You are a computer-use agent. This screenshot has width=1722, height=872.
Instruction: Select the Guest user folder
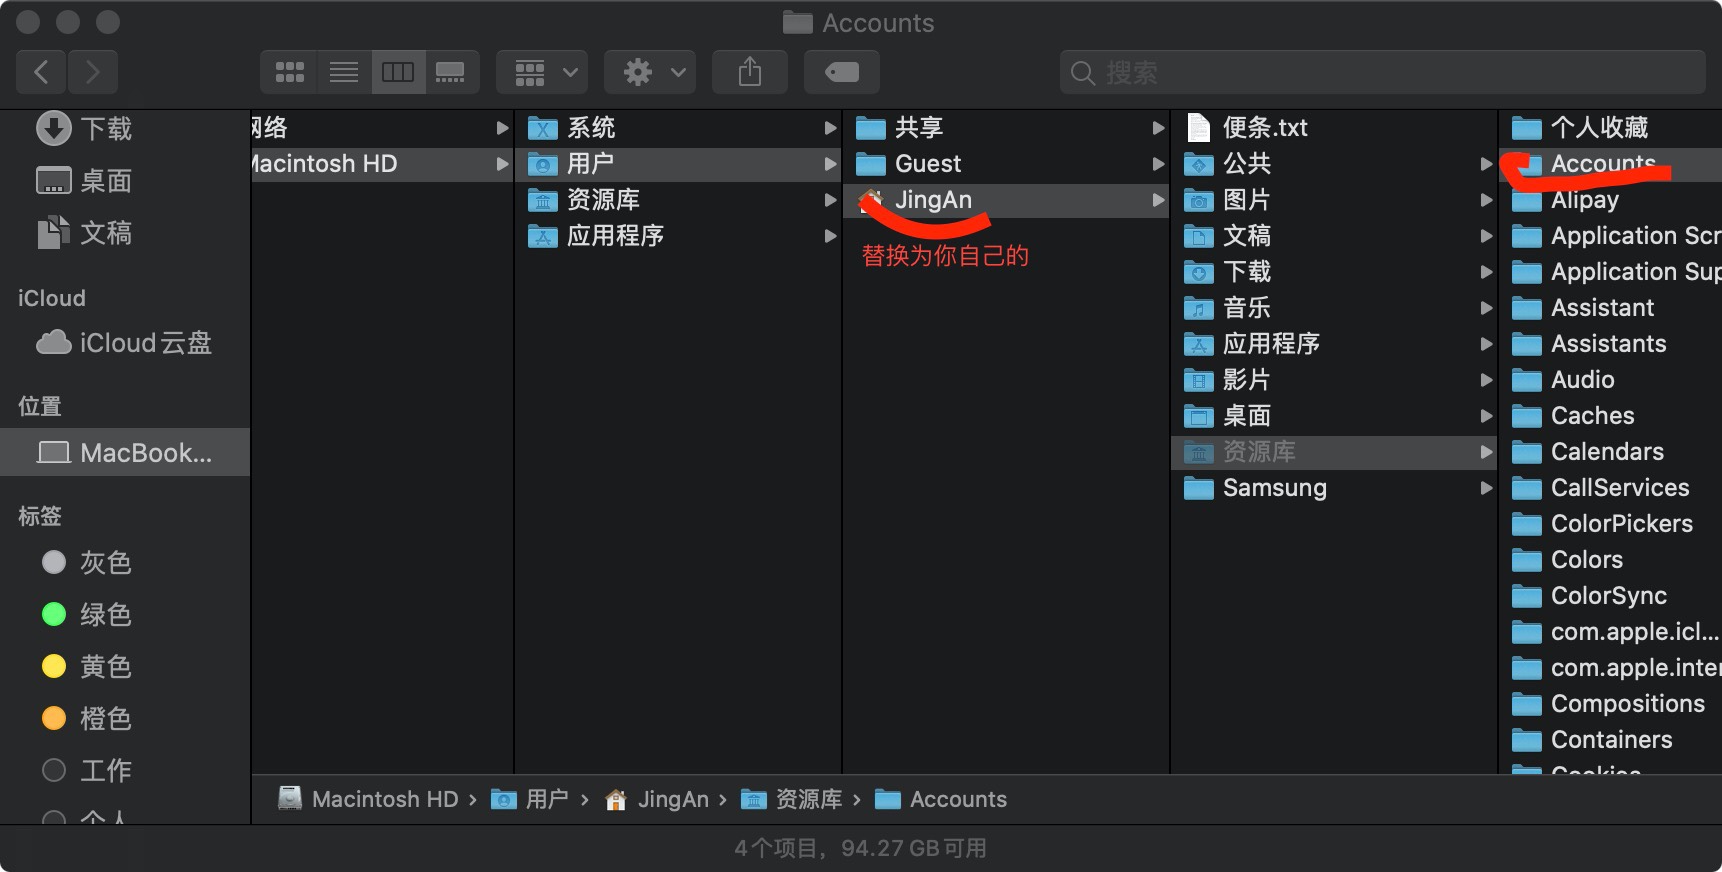[927, 164]
